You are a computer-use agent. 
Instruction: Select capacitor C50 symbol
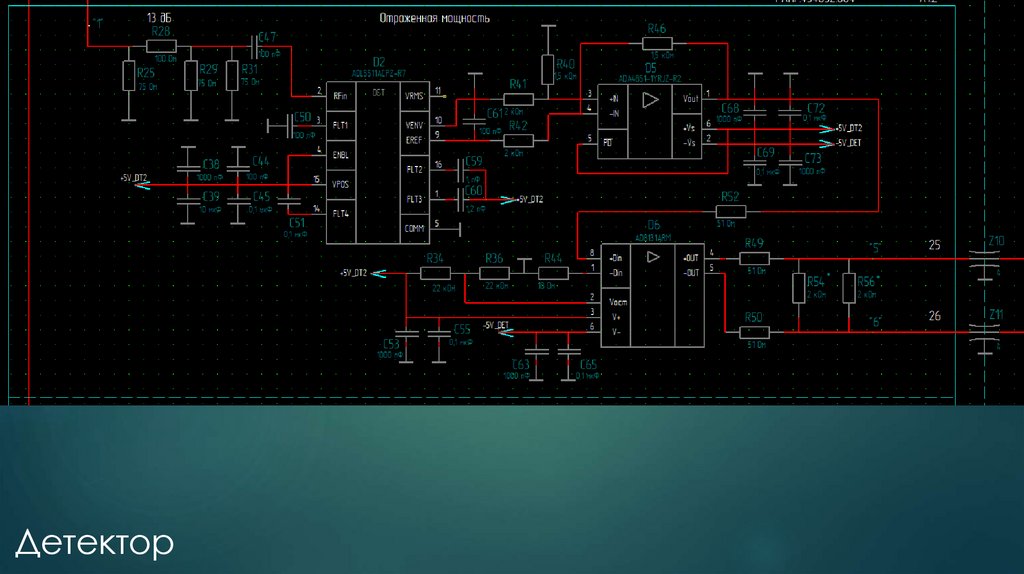[289, 126]
